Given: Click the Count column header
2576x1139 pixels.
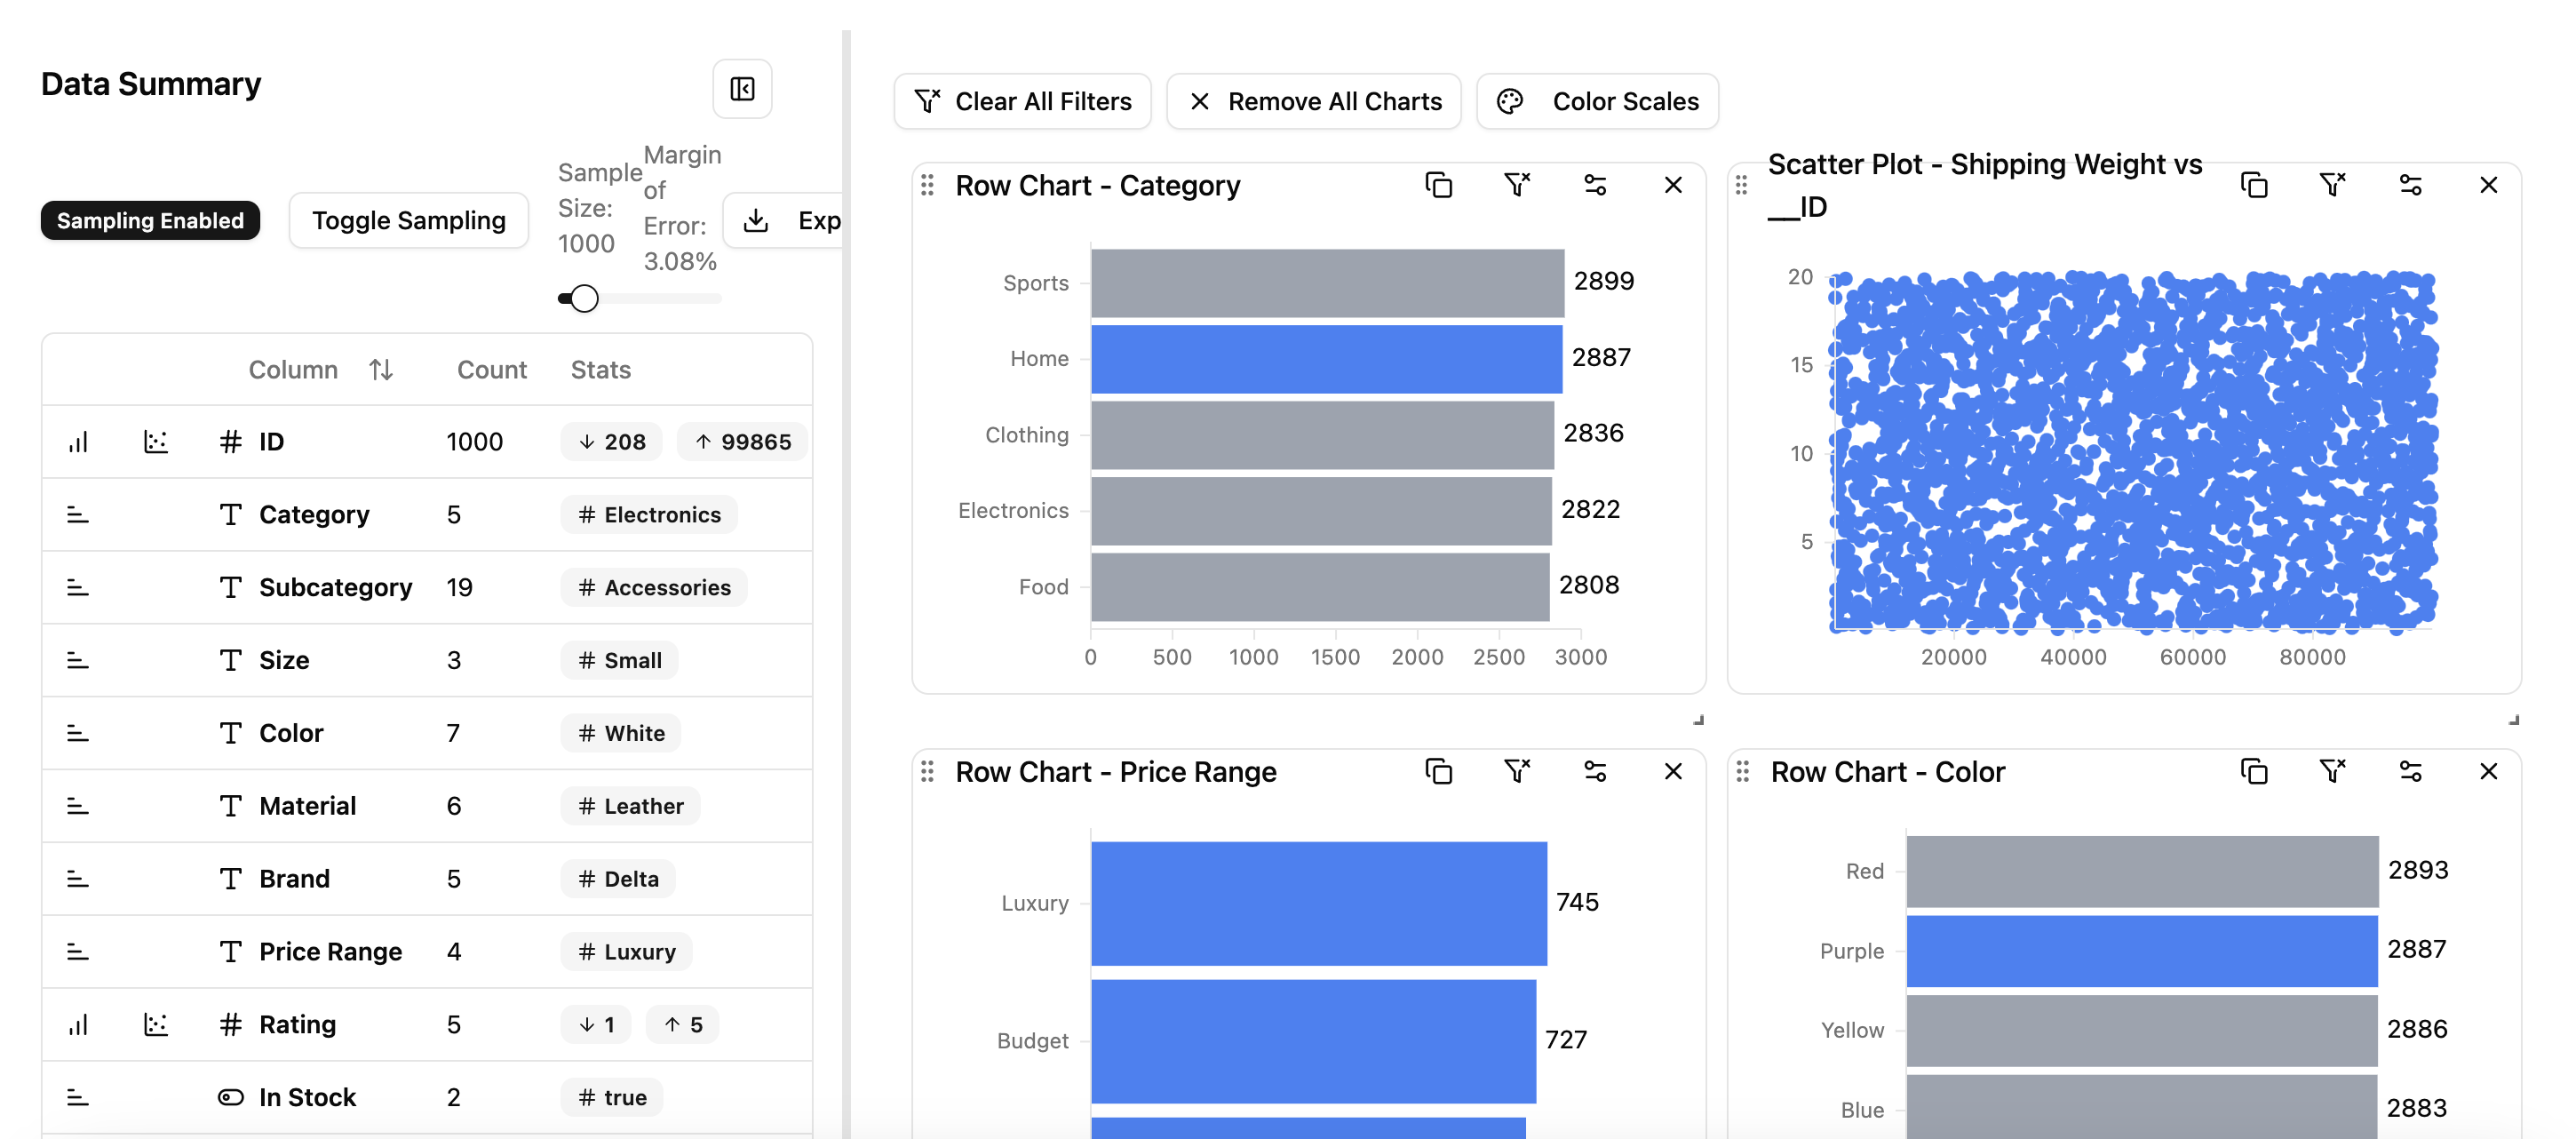Looking at the screenshot, I should point(491,370).
